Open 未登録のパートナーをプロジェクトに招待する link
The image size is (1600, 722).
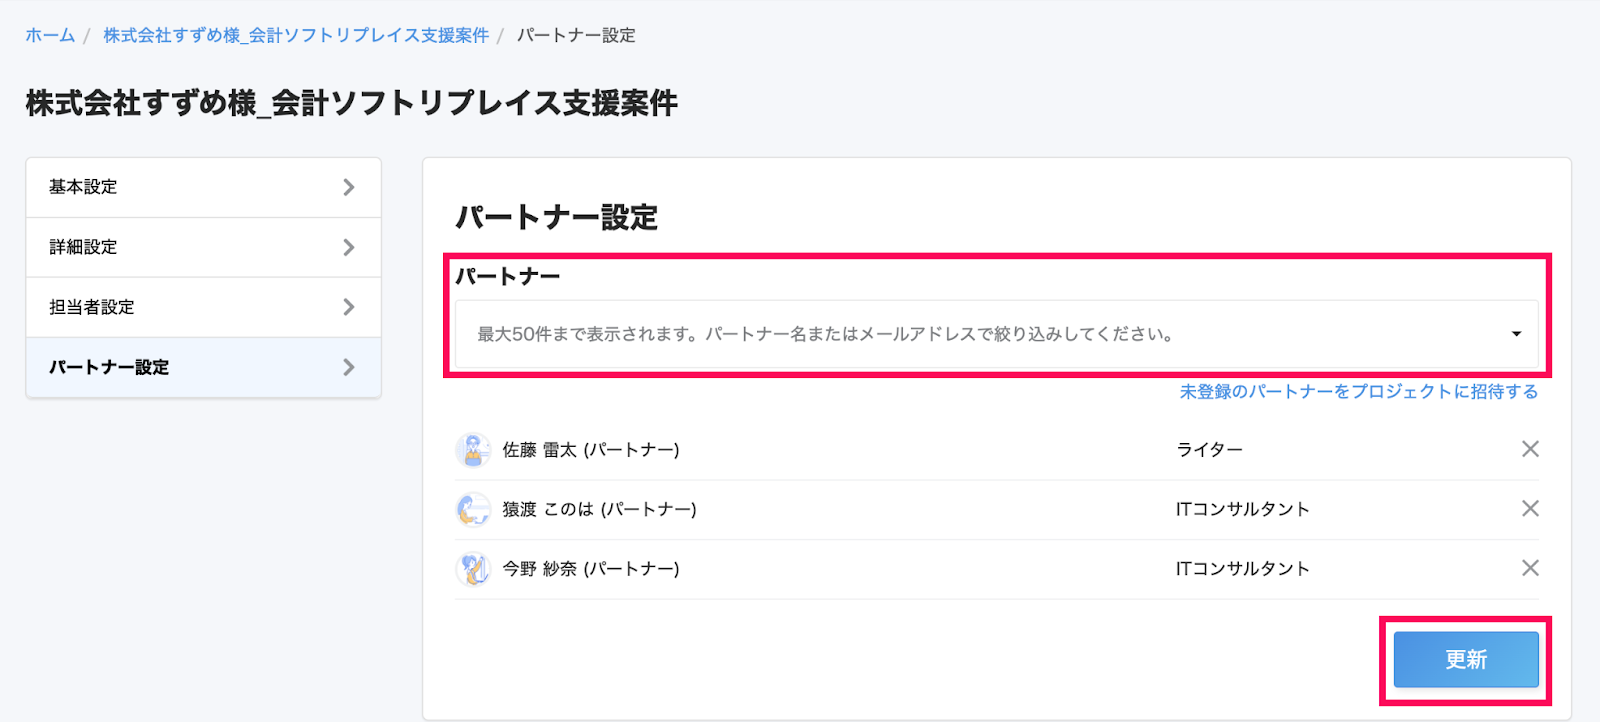(1359, 392)
